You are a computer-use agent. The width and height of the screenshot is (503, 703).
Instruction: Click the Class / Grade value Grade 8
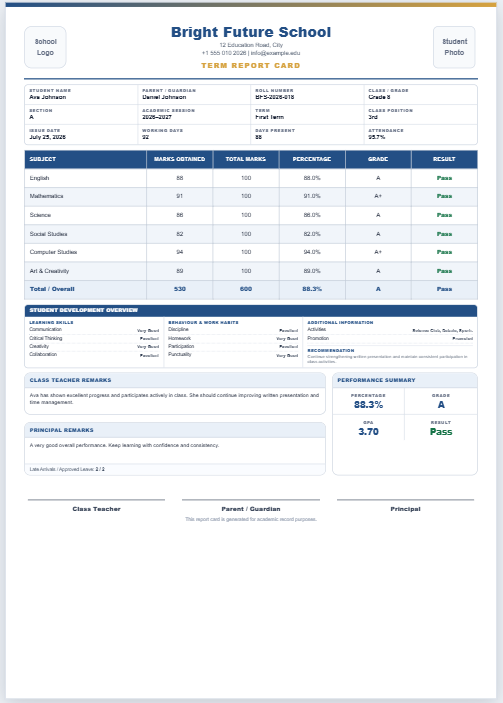pos(379,97)
